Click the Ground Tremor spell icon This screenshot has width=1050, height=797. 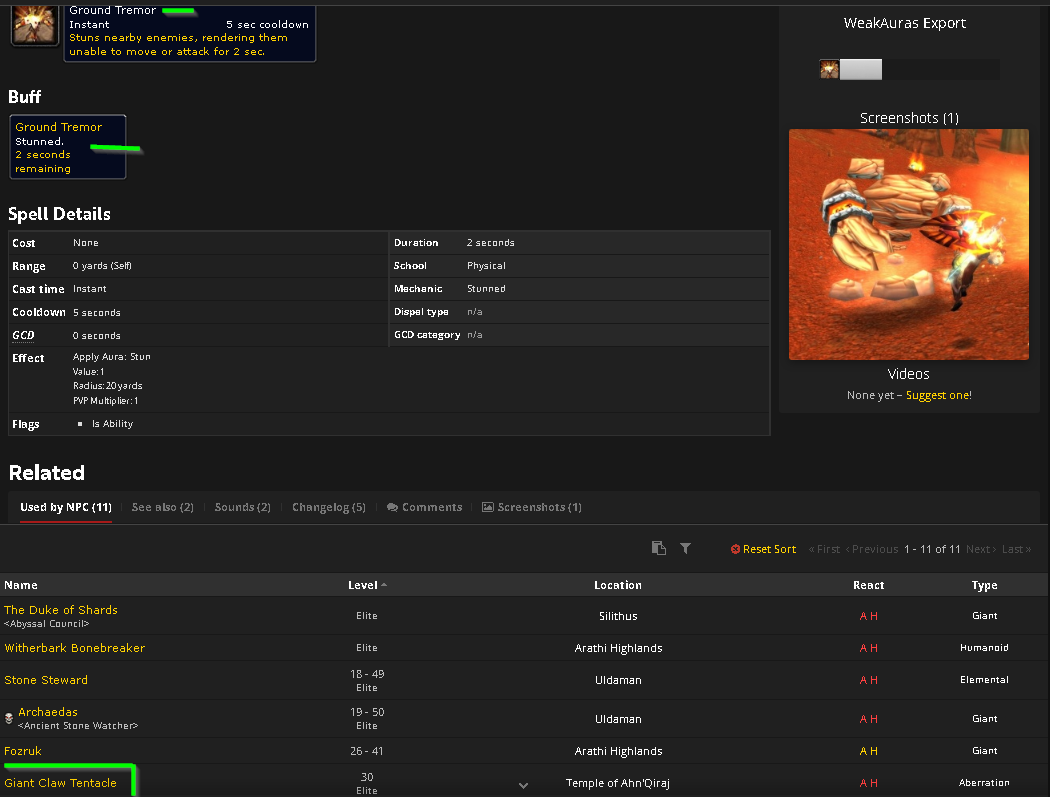coord(34,22)
